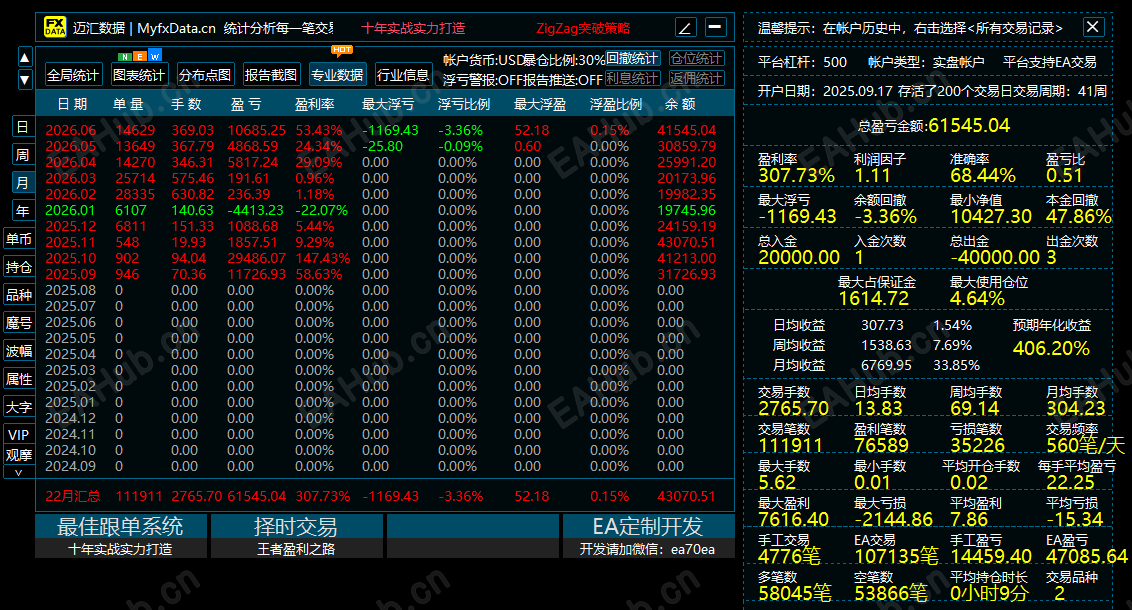Select the 品种 sidebar item
1132x610 pixels.
click(x=19, y=295)
